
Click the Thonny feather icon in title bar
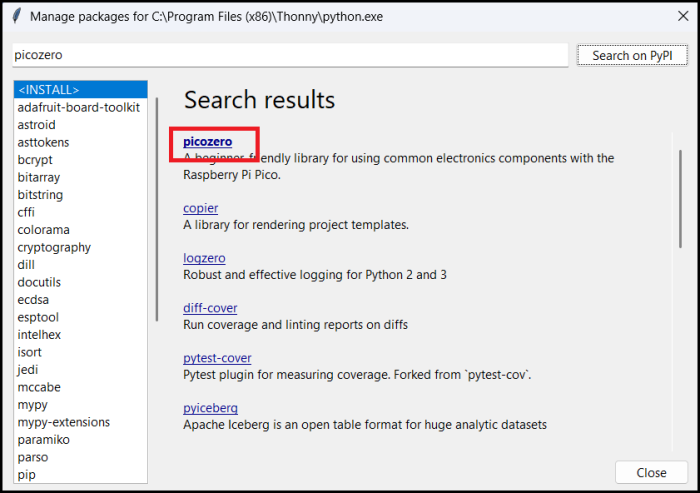tap(17, 16)
